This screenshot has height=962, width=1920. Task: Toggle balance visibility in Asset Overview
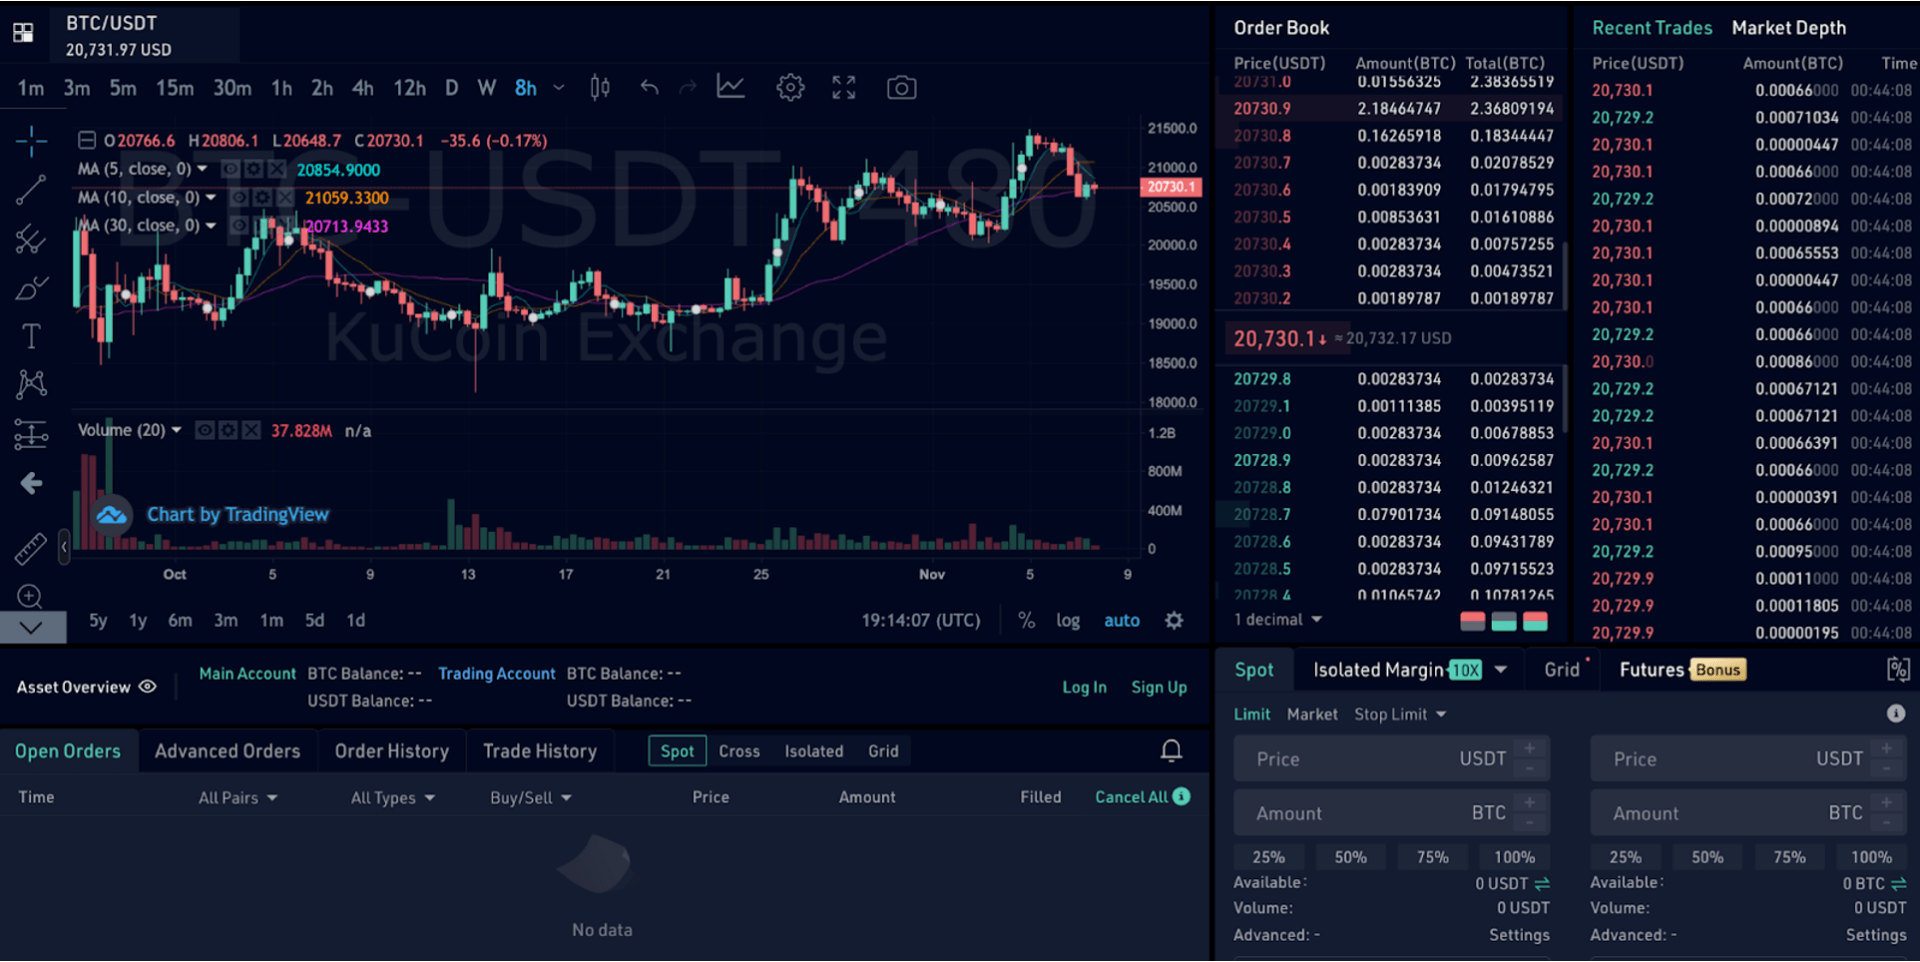click(x=148, y=687)
